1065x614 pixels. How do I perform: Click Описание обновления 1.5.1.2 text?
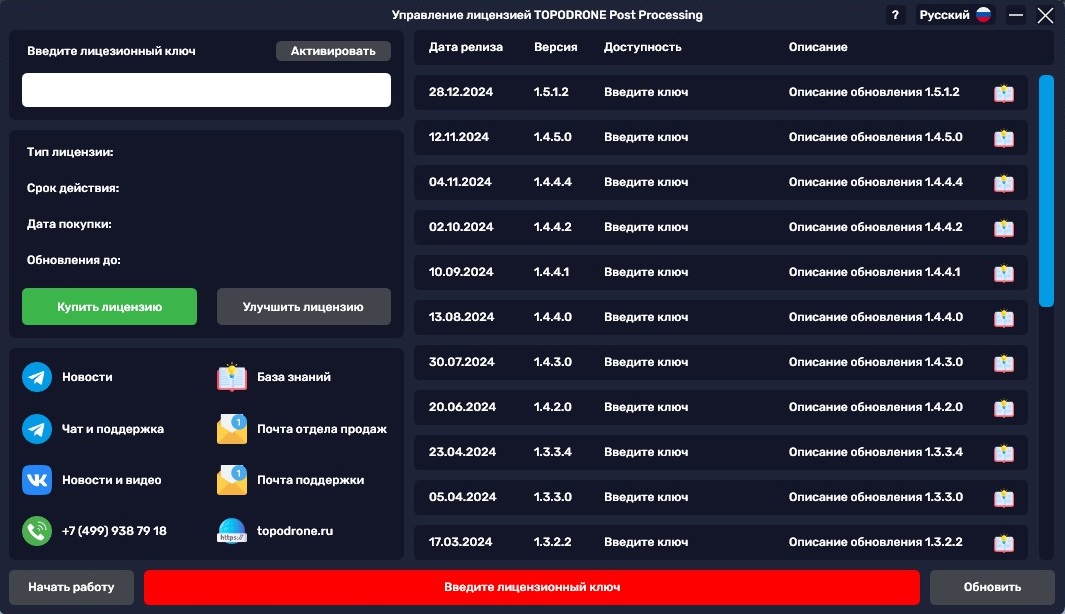click(874, 92)
